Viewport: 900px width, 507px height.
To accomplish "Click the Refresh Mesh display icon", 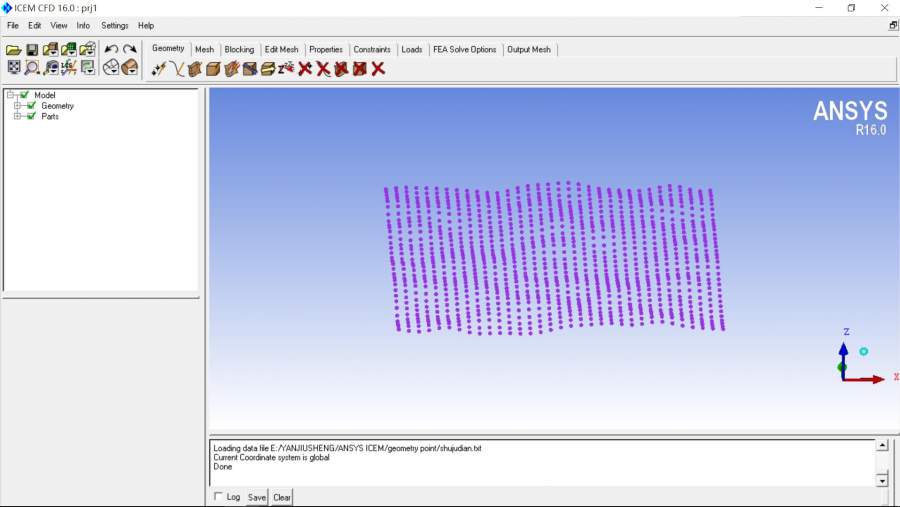I will (x=87, y=68).
